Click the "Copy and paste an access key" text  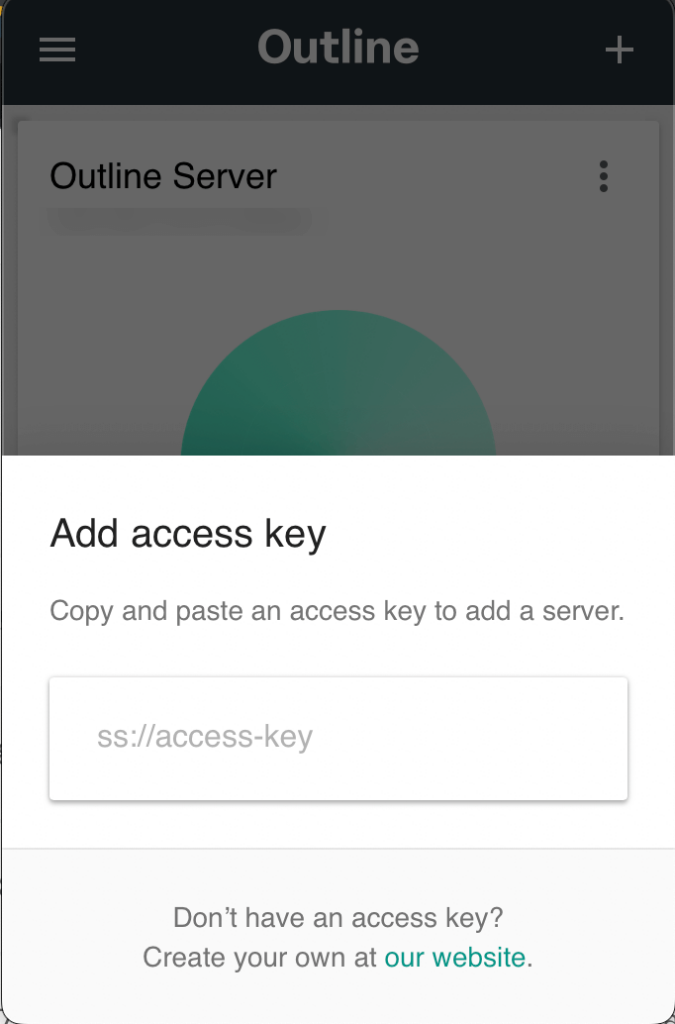(337, 611)
